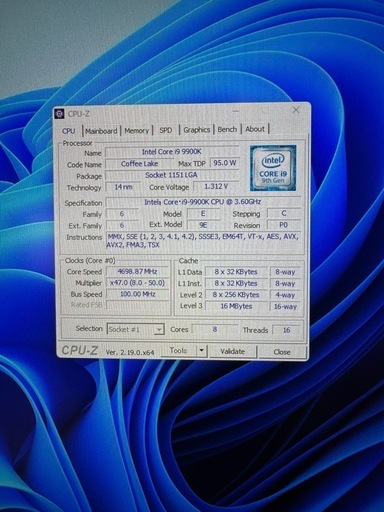The width and height of the screenshot is (384, 512).
Task: Click the L1 Inst. value 8 x 32 KBytes
Action: [236, 284]
